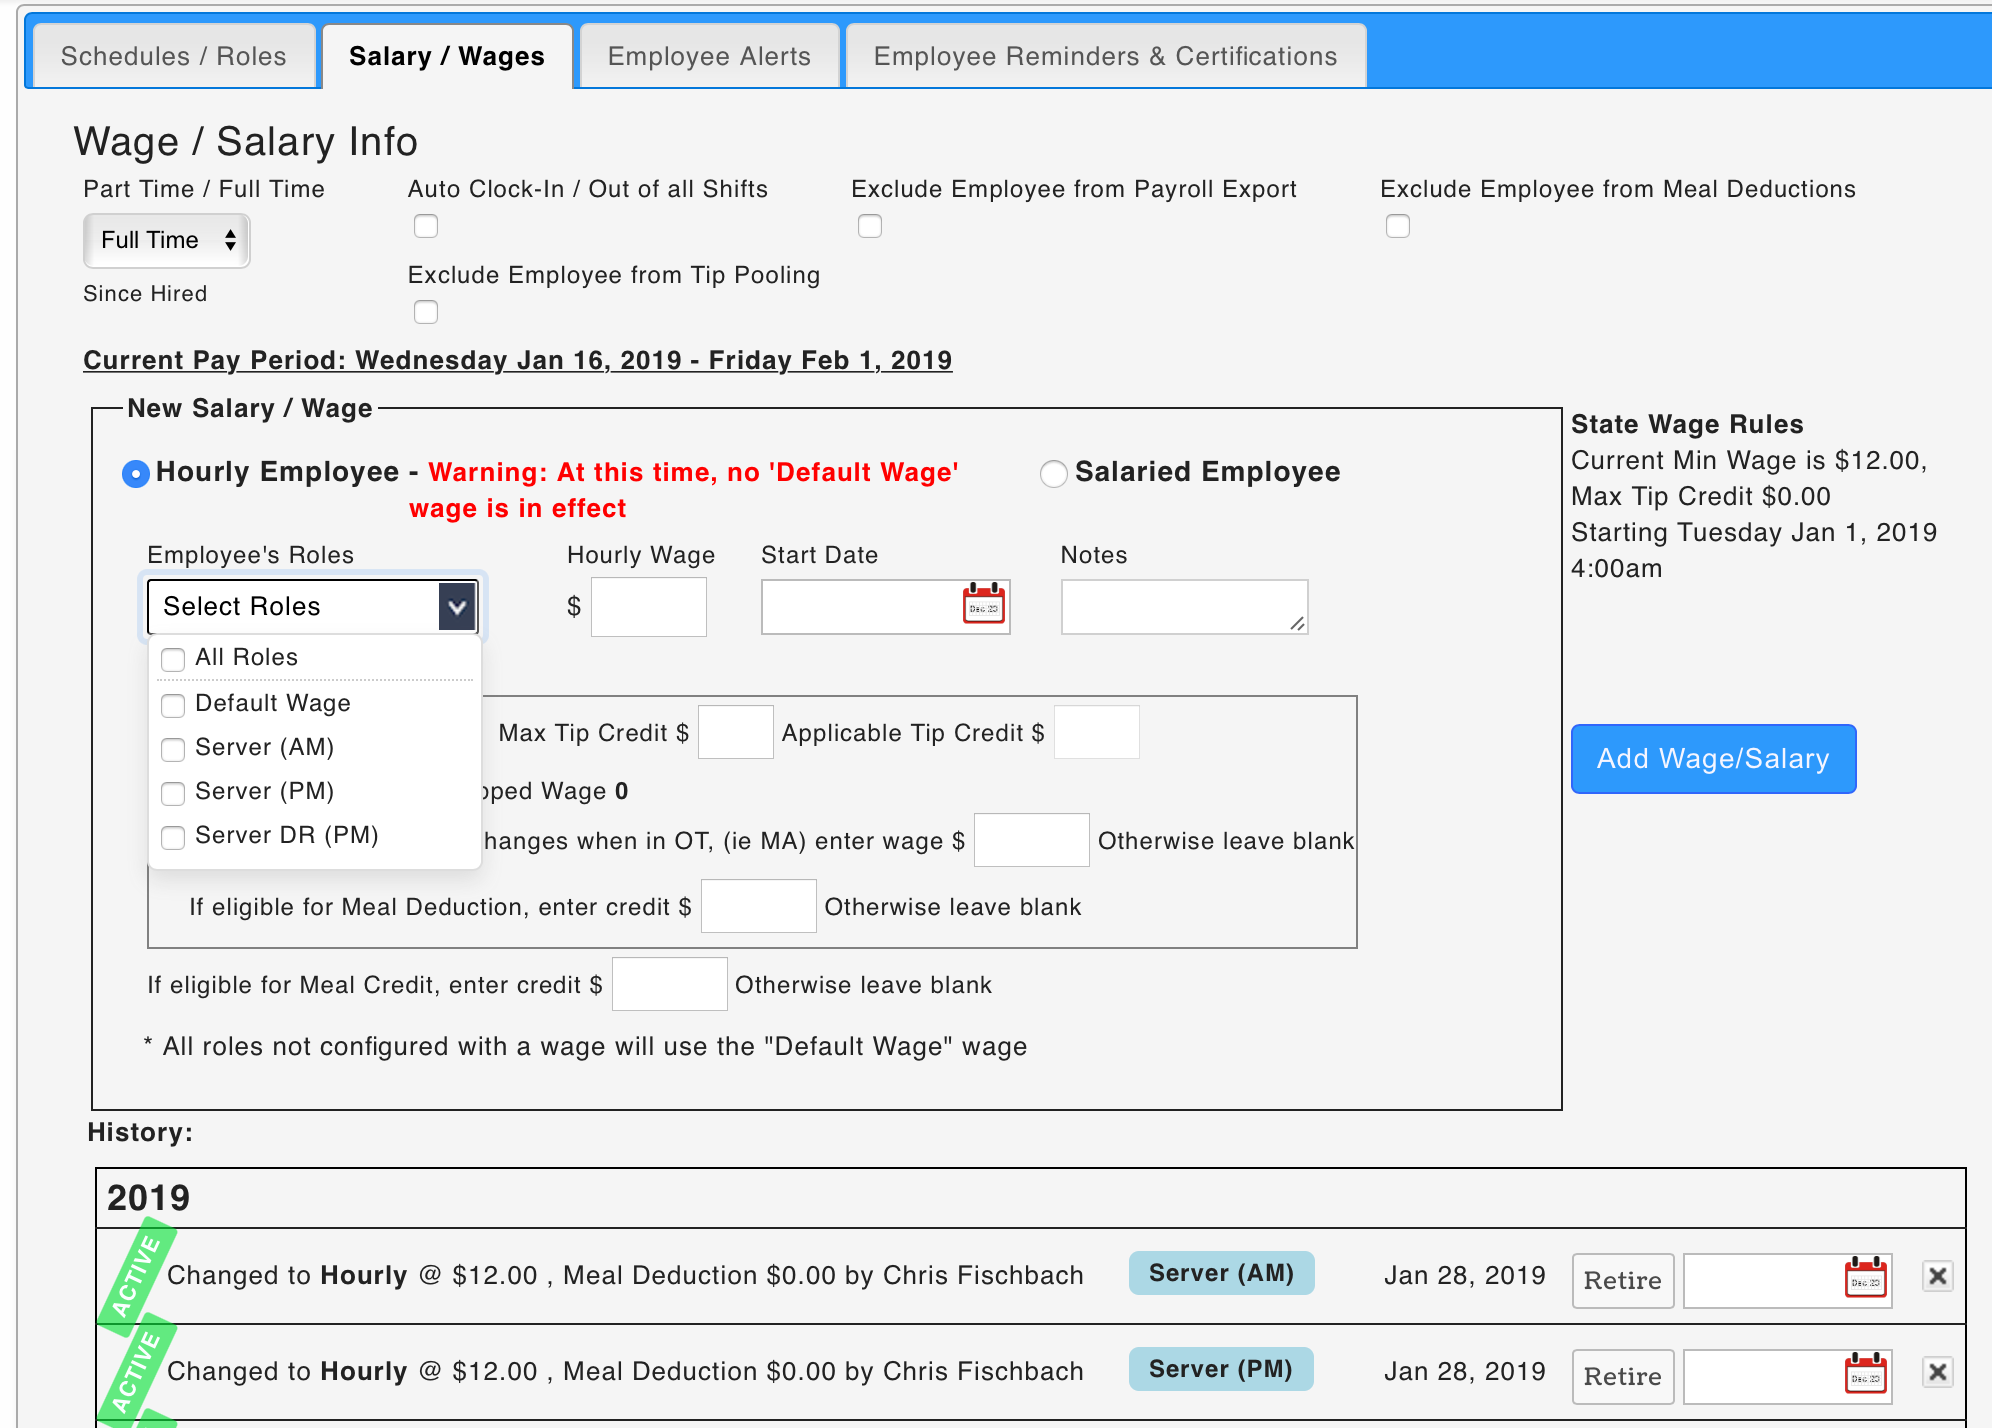1992x1428 pixels.
Task: Open Server (PM) retire date calendar
Action: pos(1865,1374)
